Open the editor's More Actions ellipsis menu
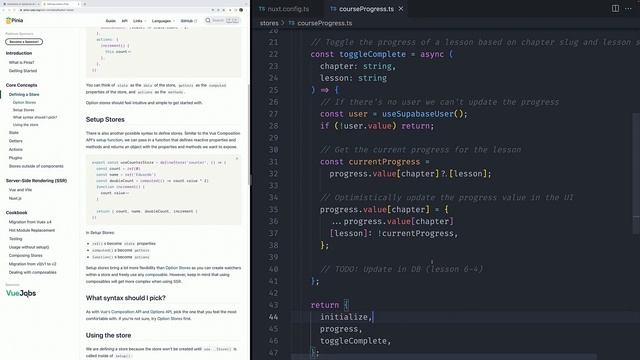 (628, 9)
